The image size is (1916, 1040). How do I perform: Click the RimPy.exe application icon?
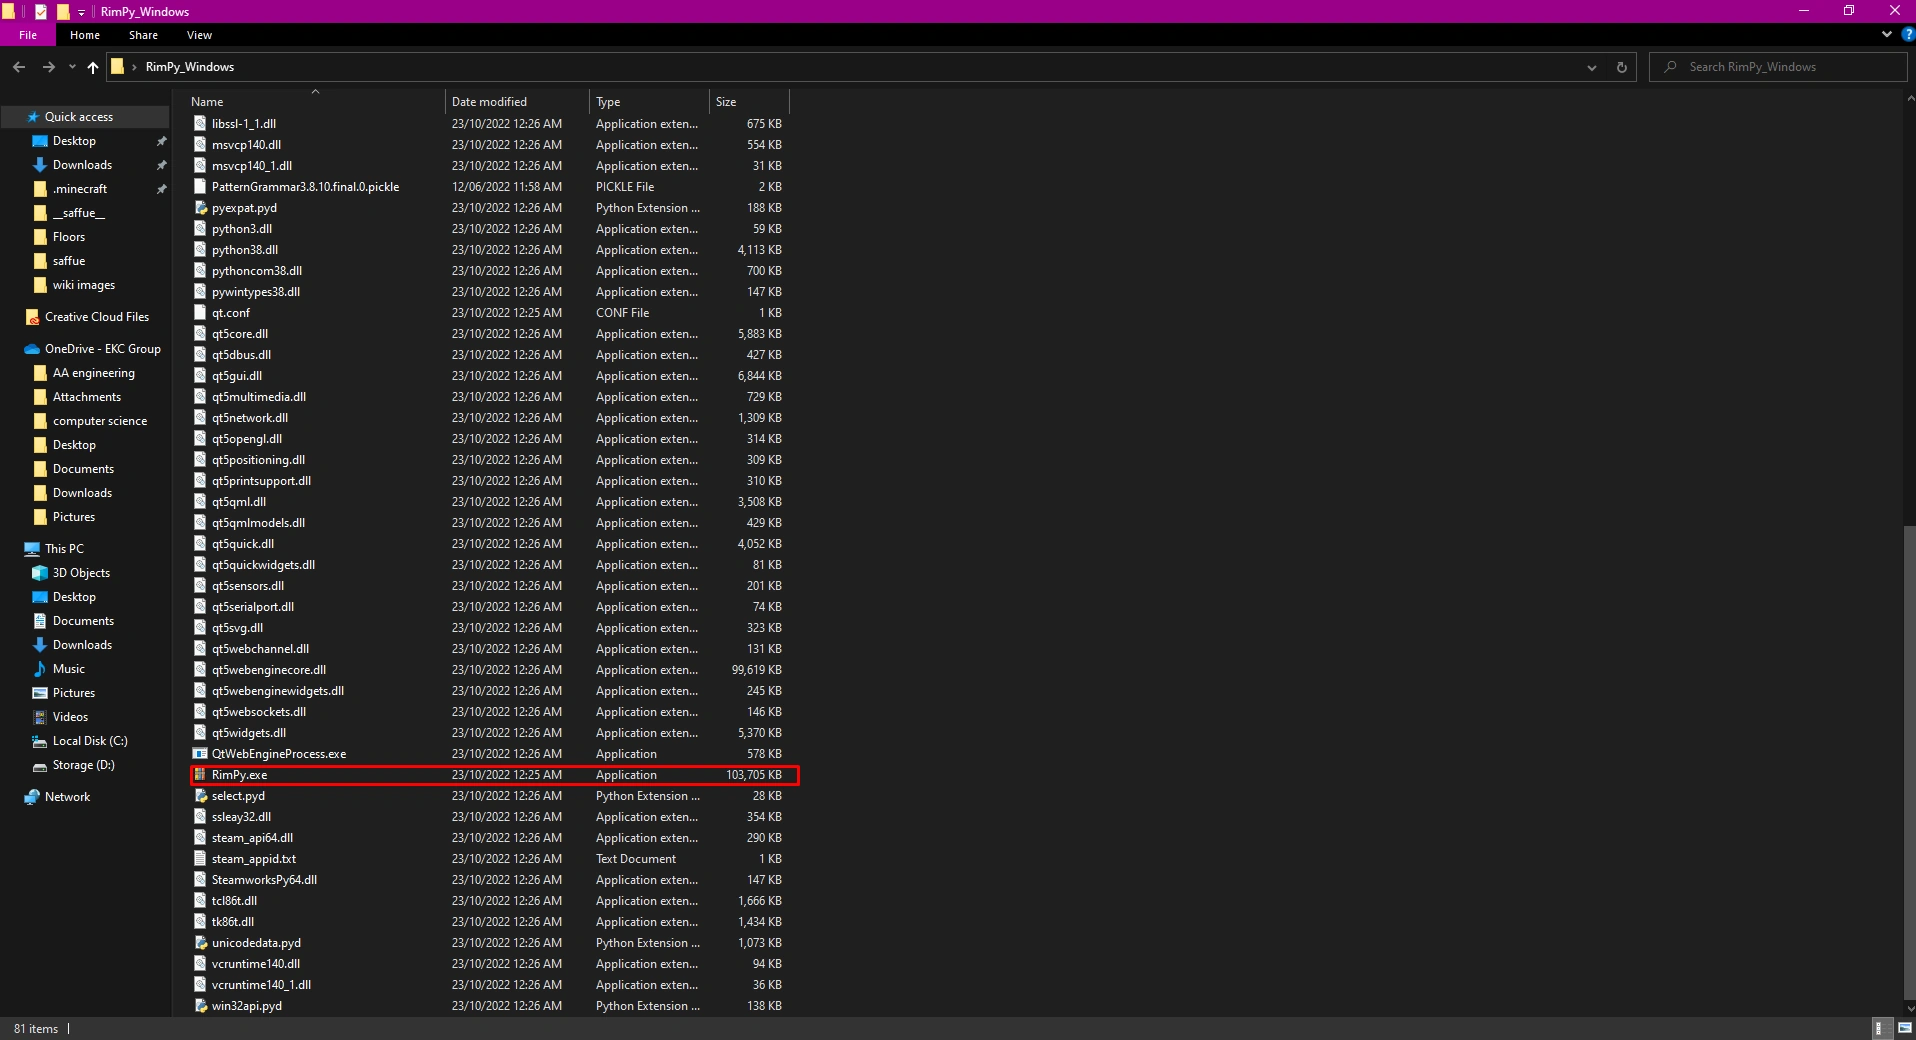click(x=200, y=775)
